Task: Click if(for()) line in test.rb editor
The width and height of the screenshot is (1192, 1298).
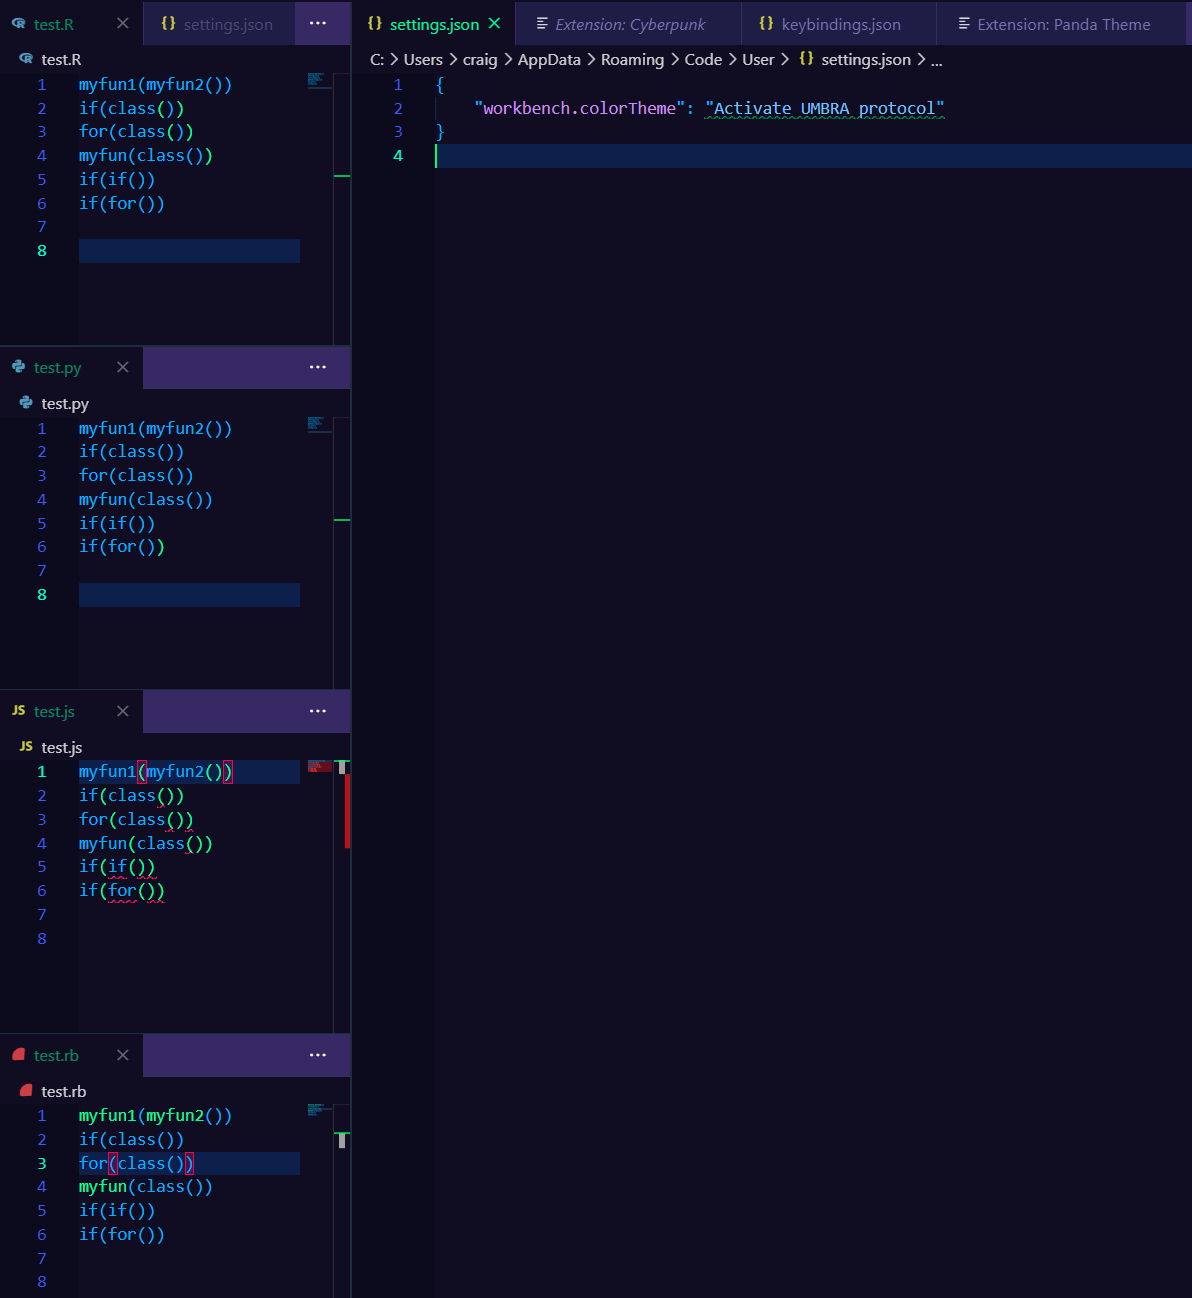Action: [x=122, y=1235]
